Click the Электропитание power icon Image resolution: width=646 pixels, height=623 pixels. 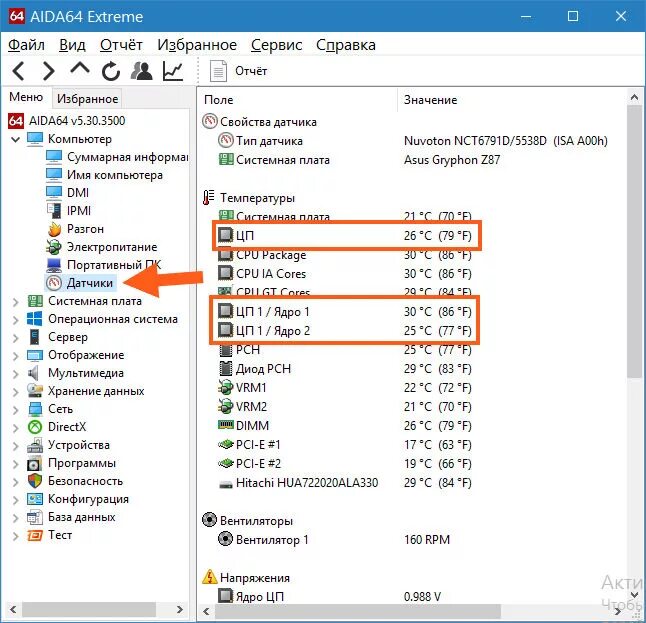pos(54,247)
